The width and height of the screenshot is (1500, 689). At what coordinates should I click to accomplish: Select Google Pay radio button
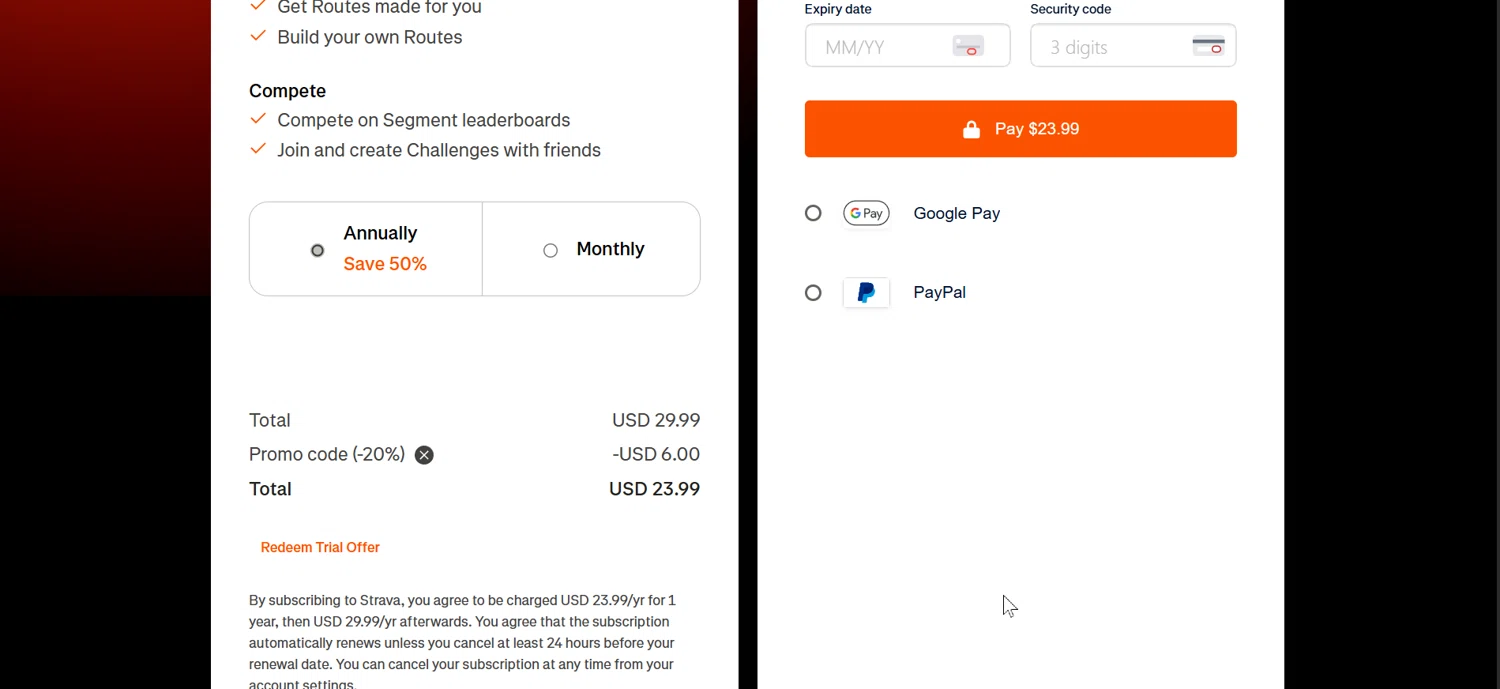813,213
